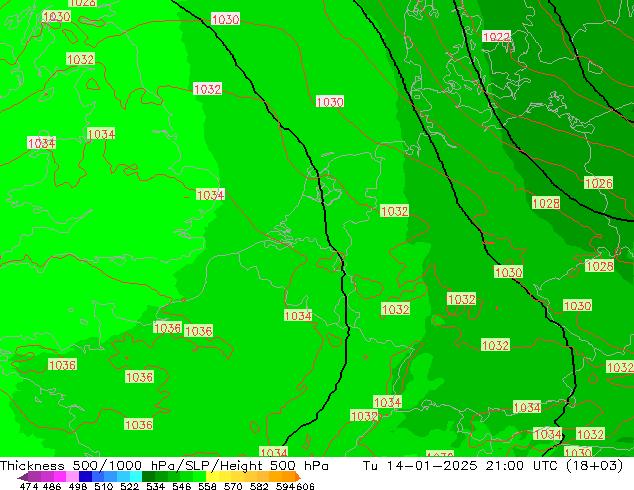Pick the brightest lime green legend swatch
Viewport: 634px width, 490px height.
[x=199, y=477]
